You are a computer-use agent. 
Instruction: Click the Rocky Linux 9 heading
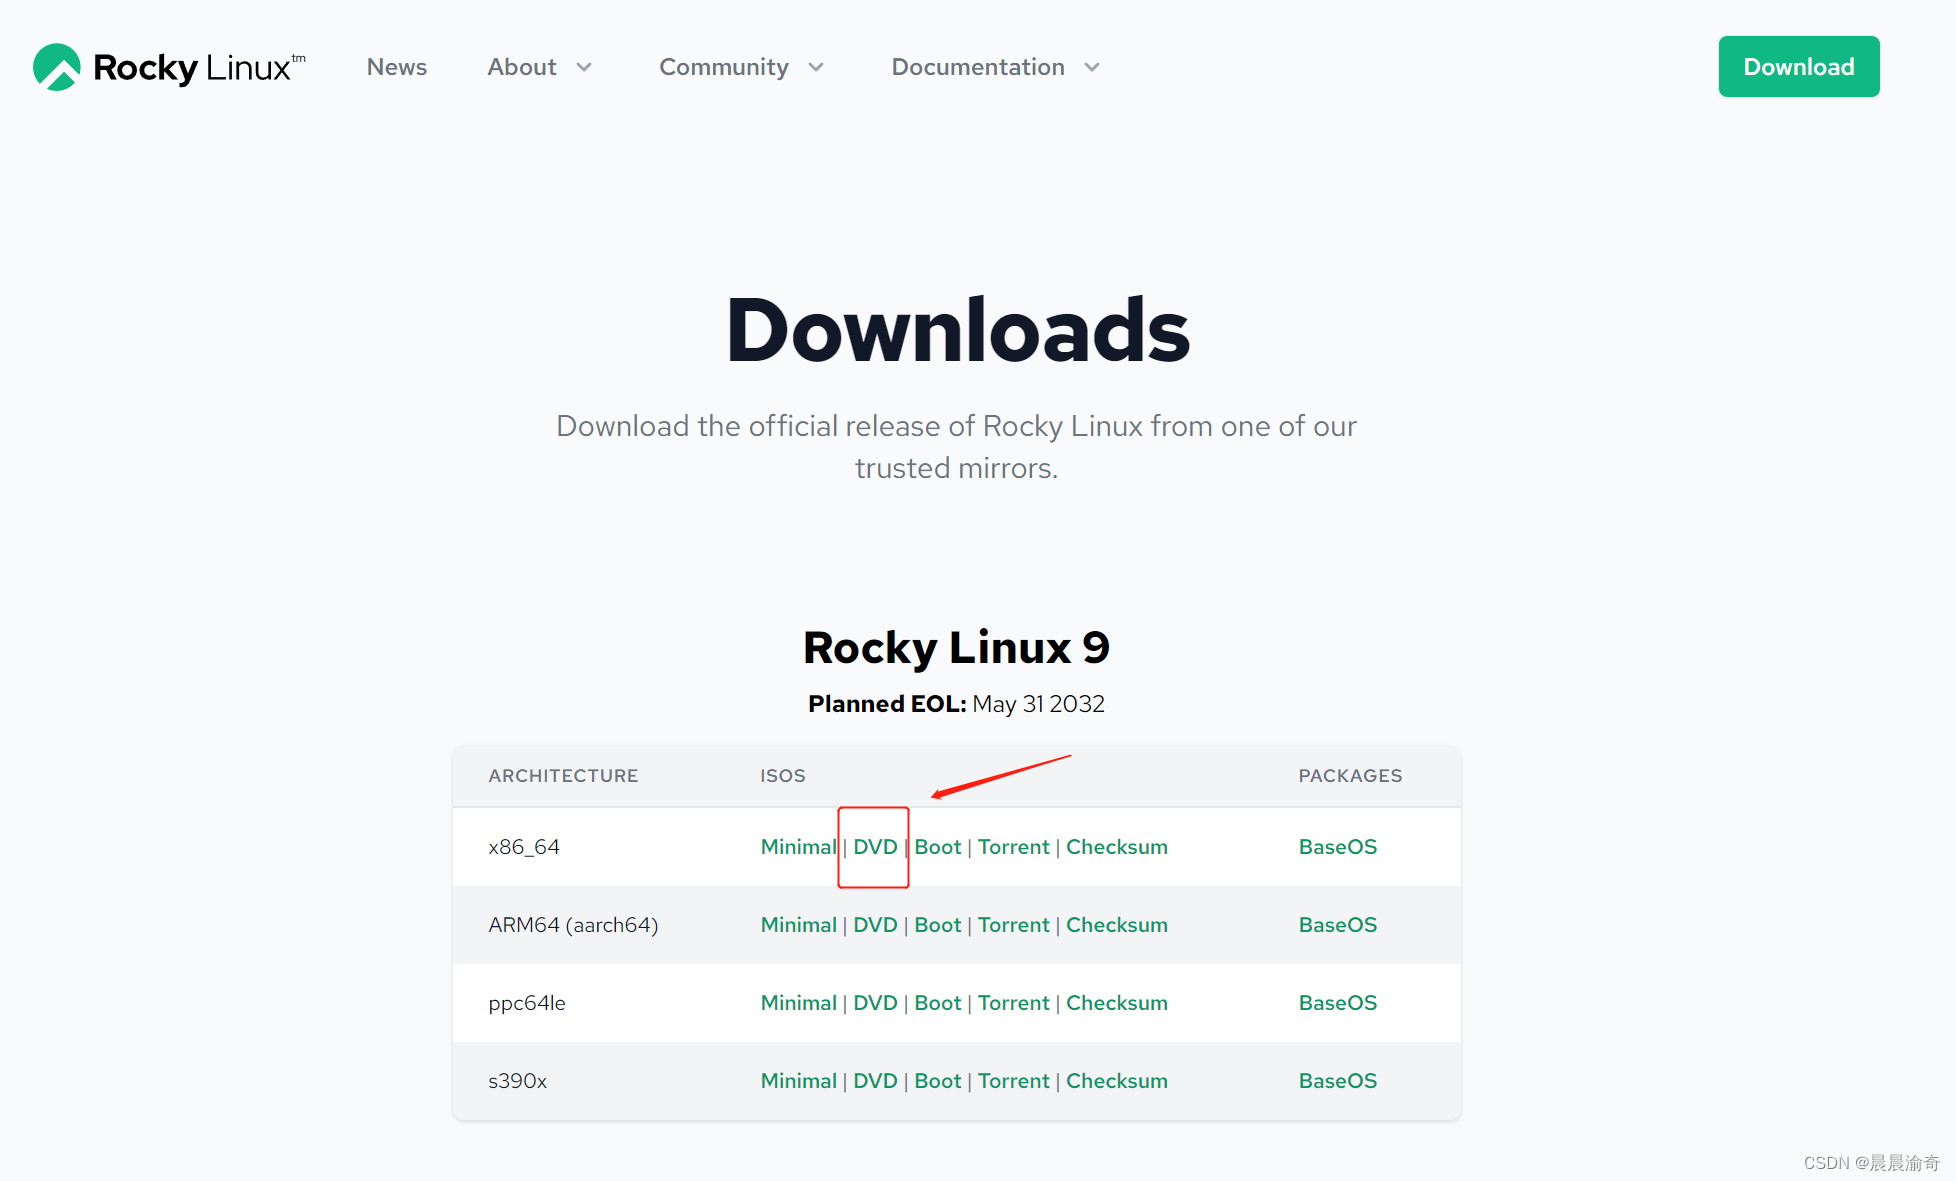[957, 648]
